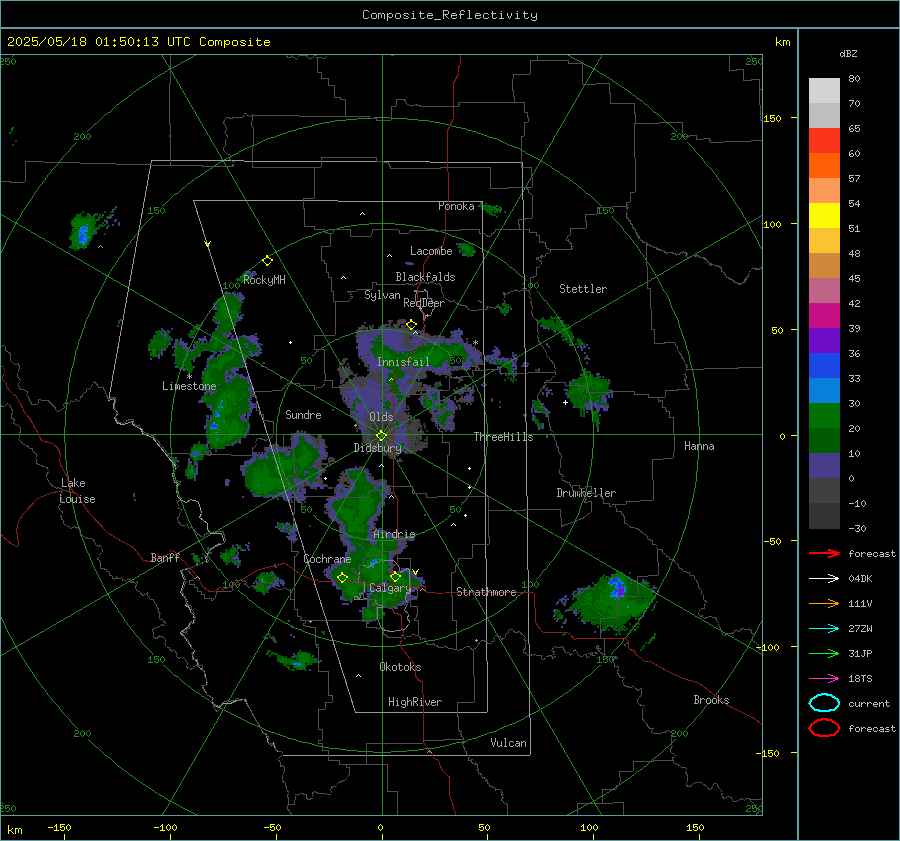Click the red 60-65 dBZ swatch
The width and height of the screenshot is (900, 841).
pos(824,141)
